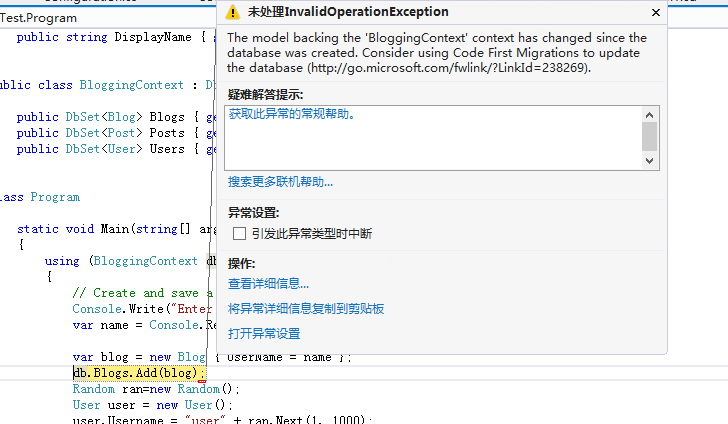Click 搜索更多联机帮助 link
This screenshot has height=424, width=728.
tap(280, 182)
